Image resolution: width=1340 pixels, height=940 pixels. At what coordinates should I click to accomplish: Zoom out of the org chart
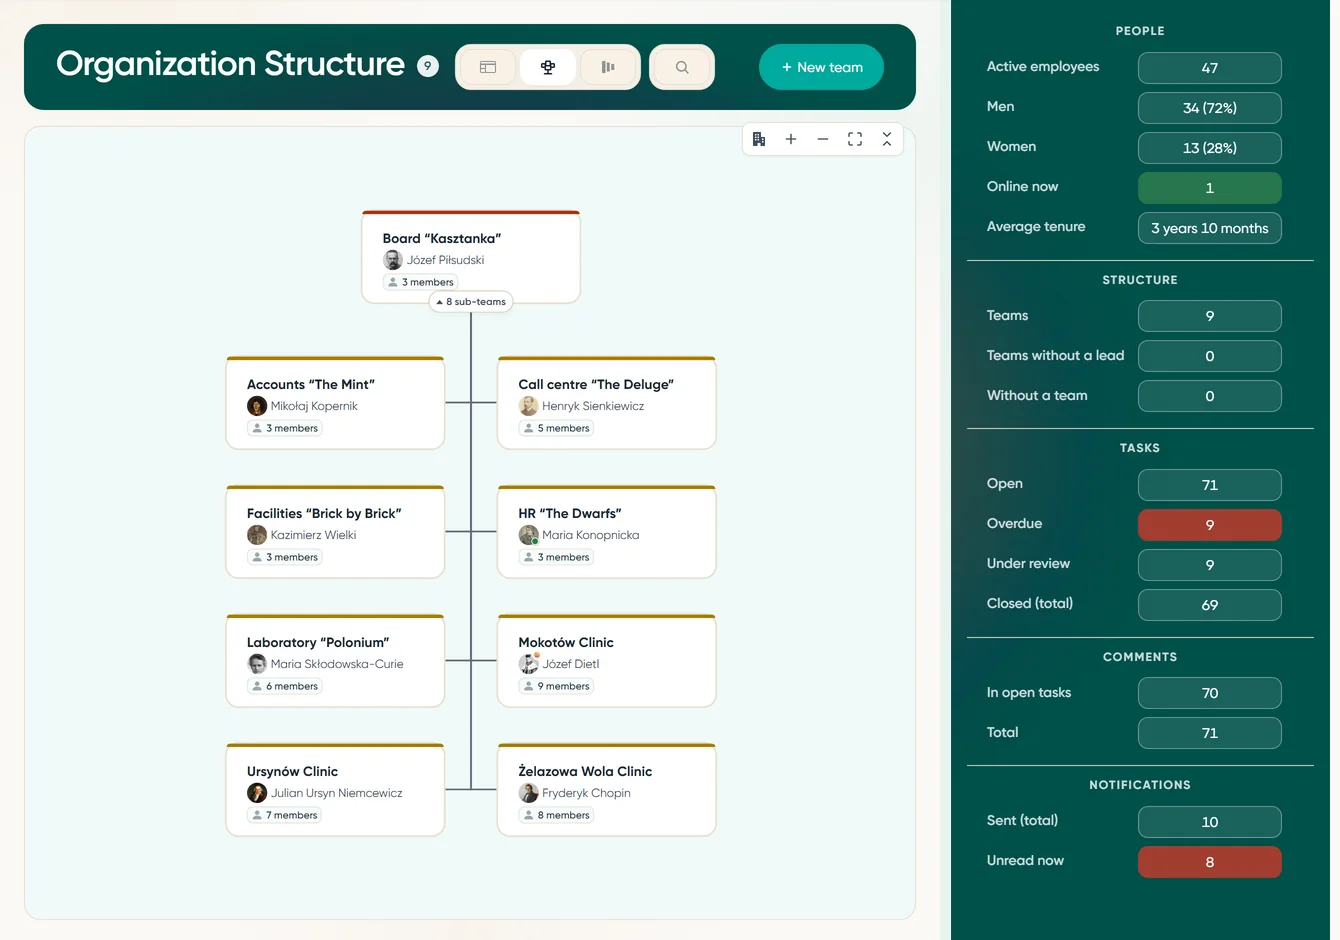point(823,139)
